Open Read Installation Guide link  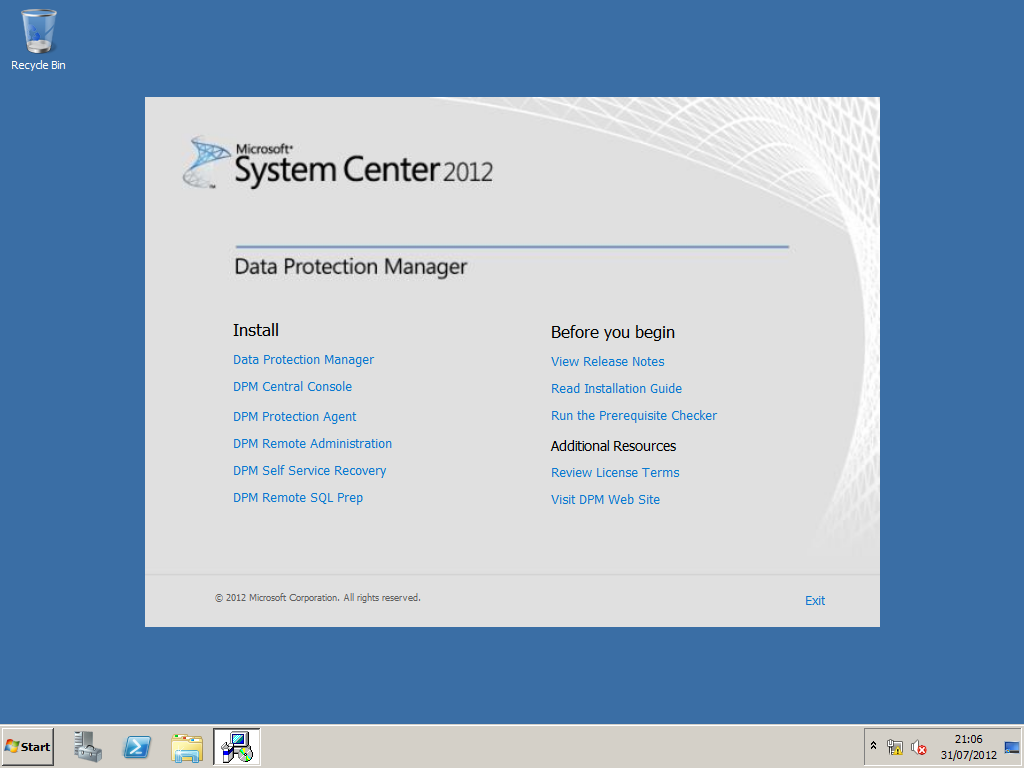click(616, 389)
